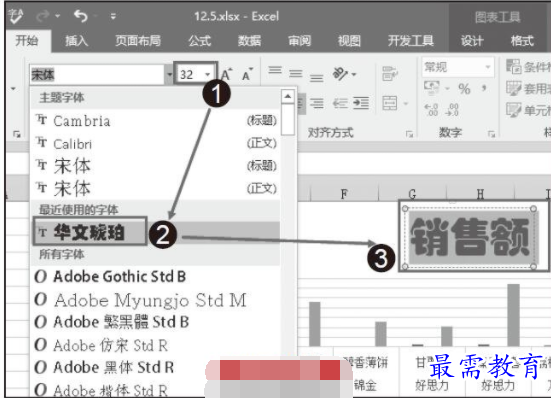Click the Wrap Text icon
Viewport: 551px width, 398px height.
pyautogui.click(x=390, y=73)
